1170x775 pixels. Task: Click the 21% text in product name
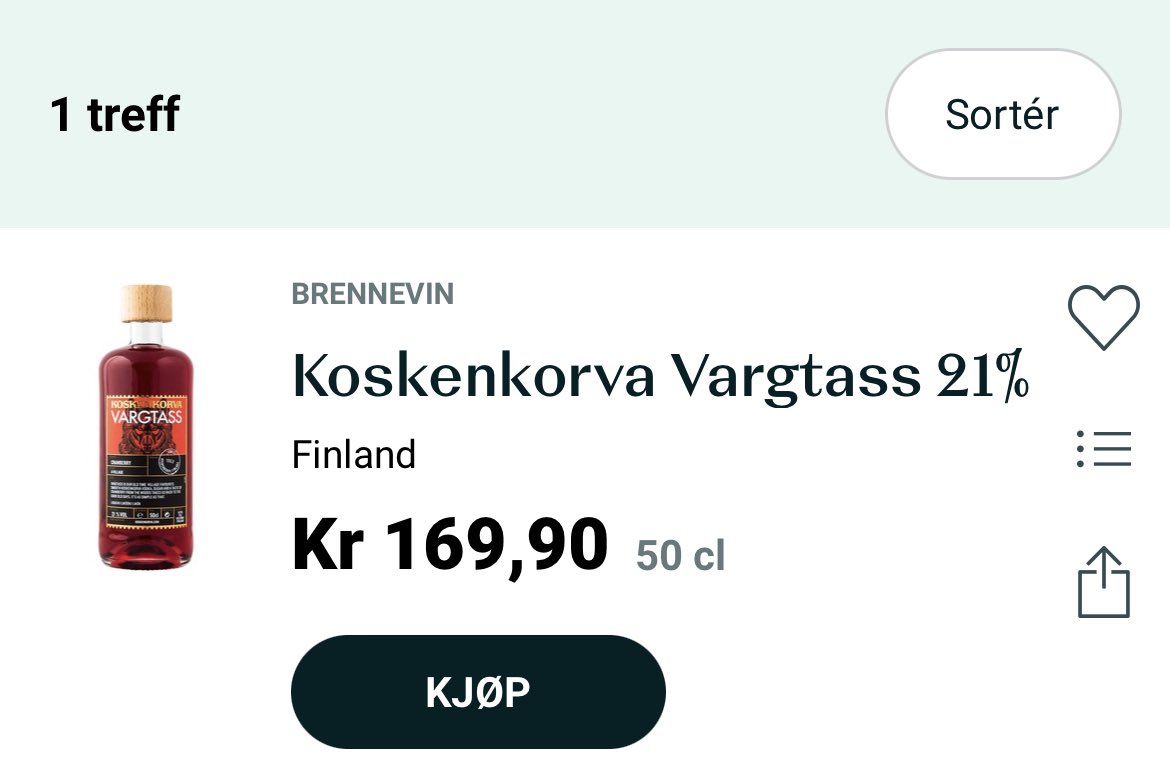pyautogui.click(x=983, y=375)
